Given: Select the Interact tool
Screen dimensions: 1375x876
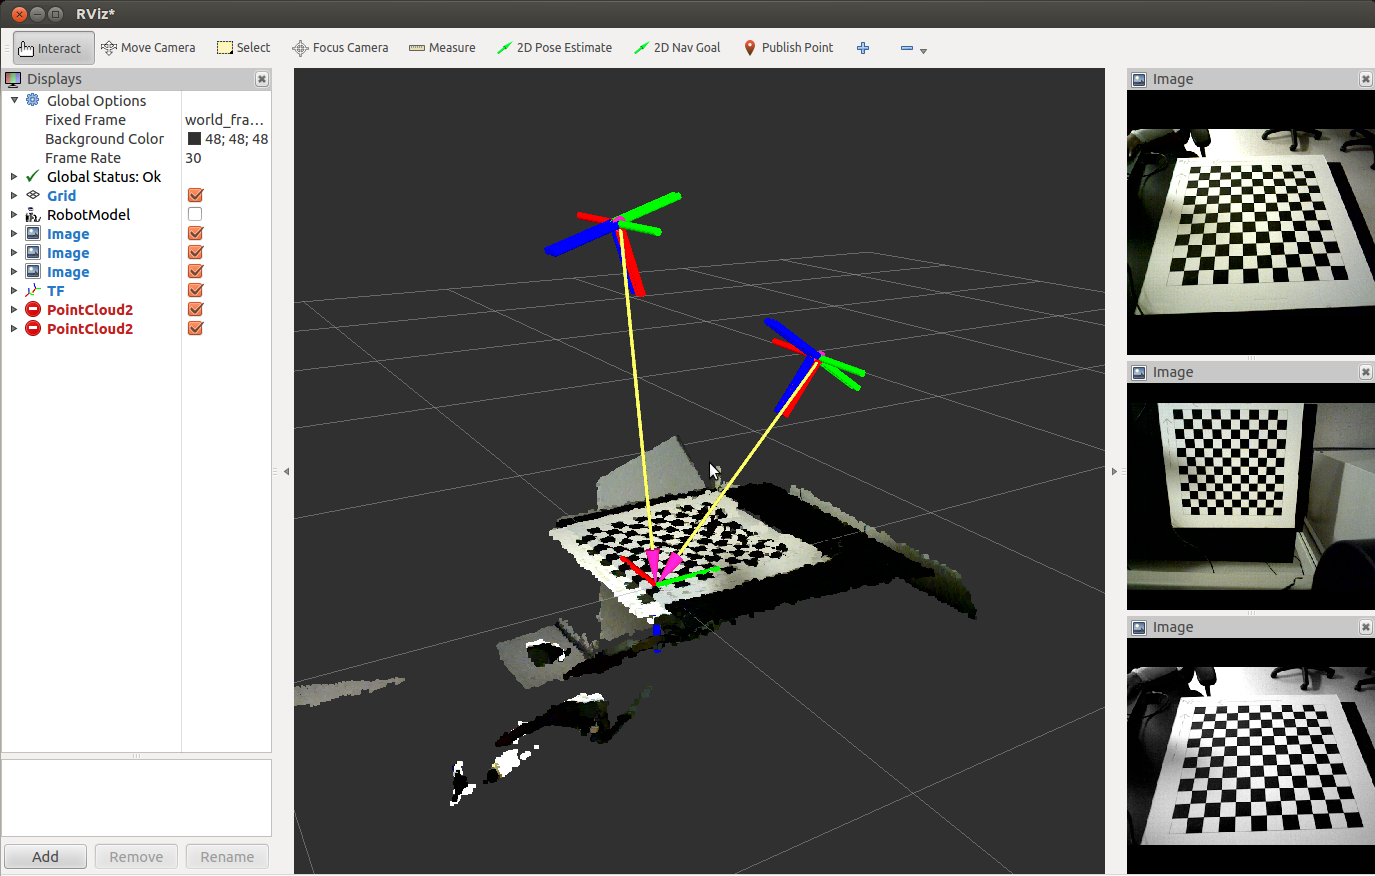Looking at the screenshot, I should point(53,48).
